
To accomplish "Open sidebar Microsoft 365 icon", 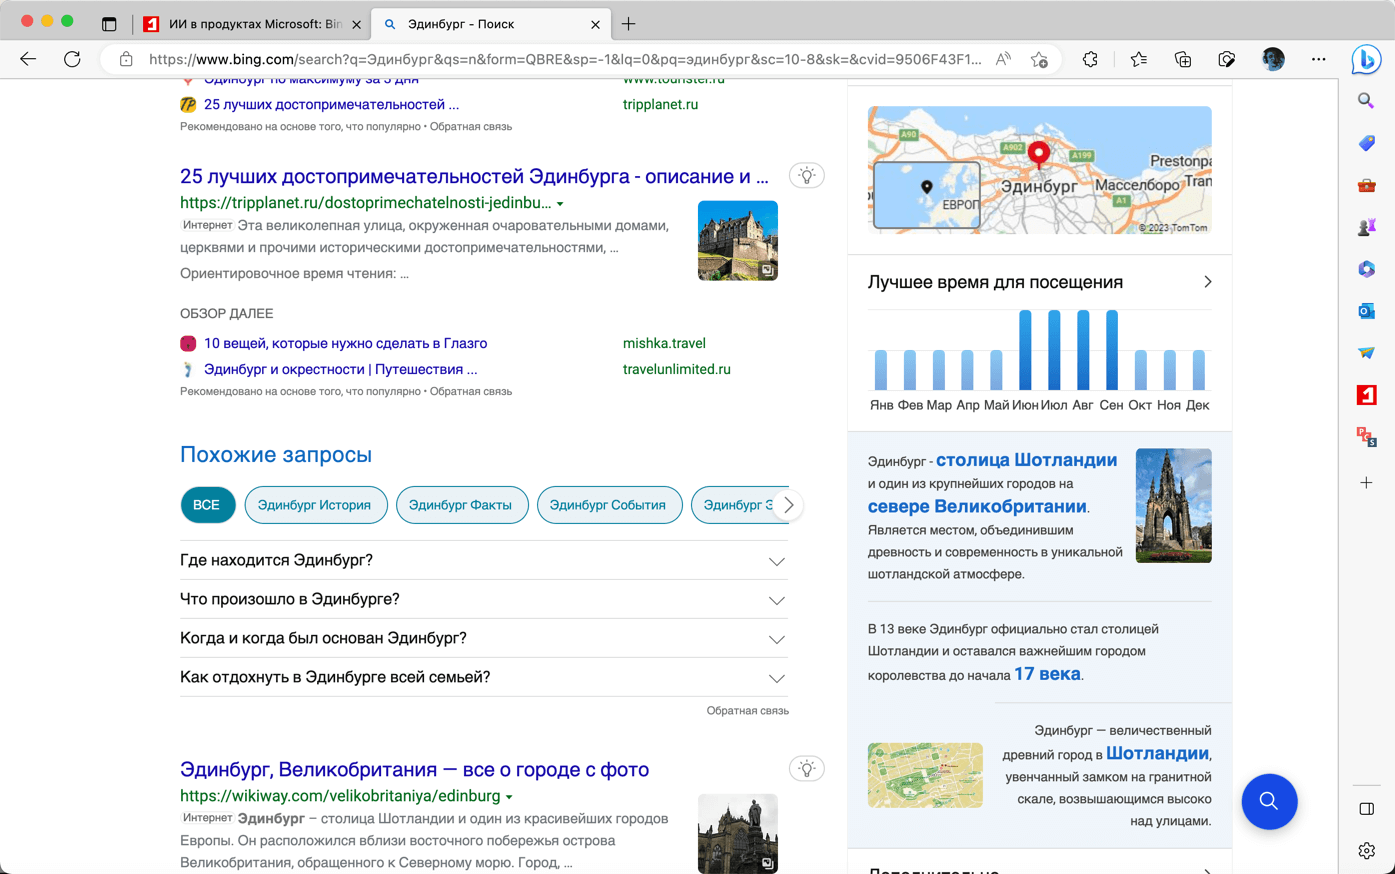I will 1366,269.
